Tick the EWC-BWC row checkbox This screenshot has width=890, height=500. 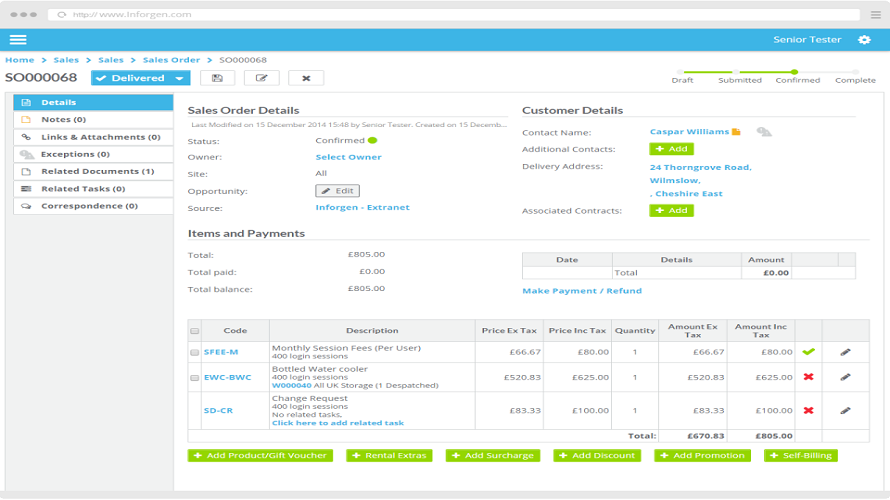pos(195,377)
